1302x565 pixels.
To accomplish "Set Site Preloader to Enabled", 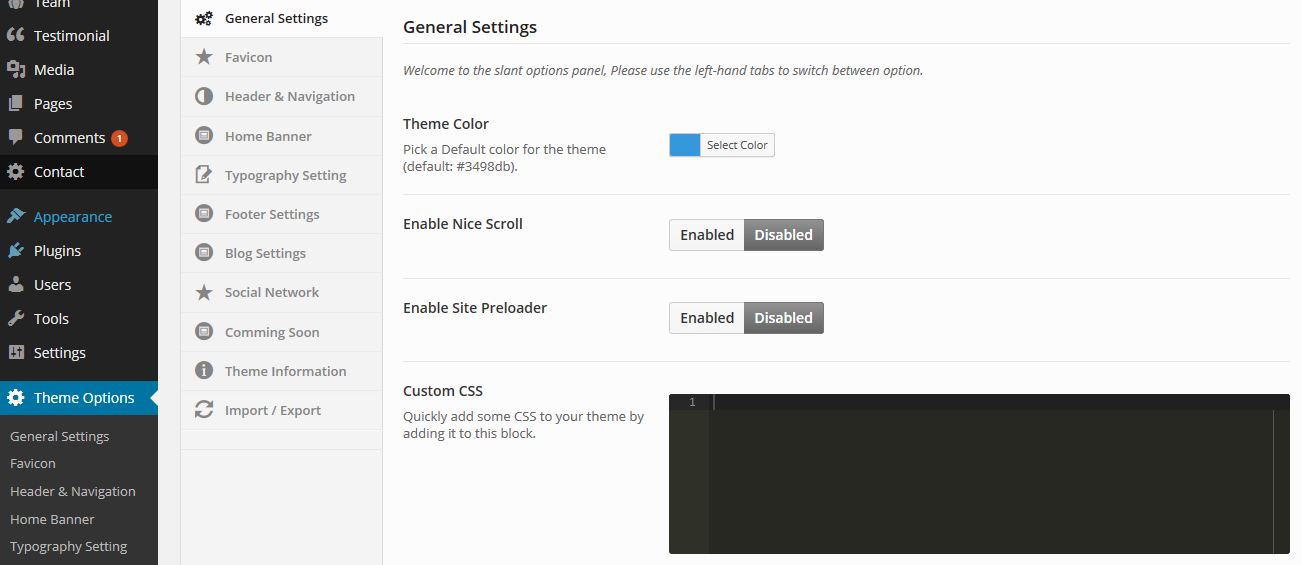I will [707, 318].
